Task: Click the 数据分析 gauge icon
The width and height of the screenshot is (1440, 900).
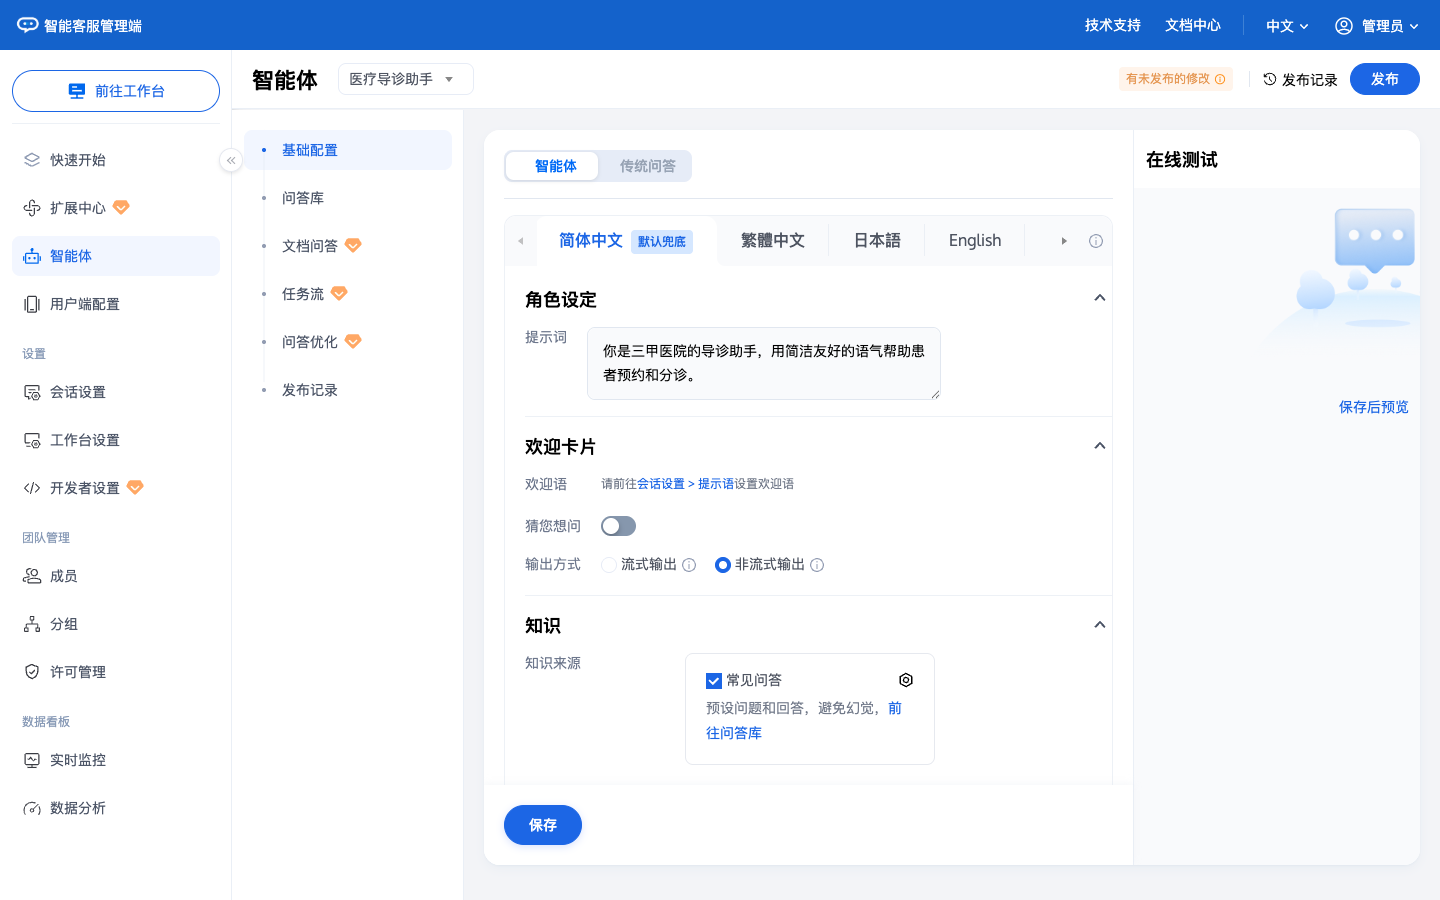Action: point(32,808)
